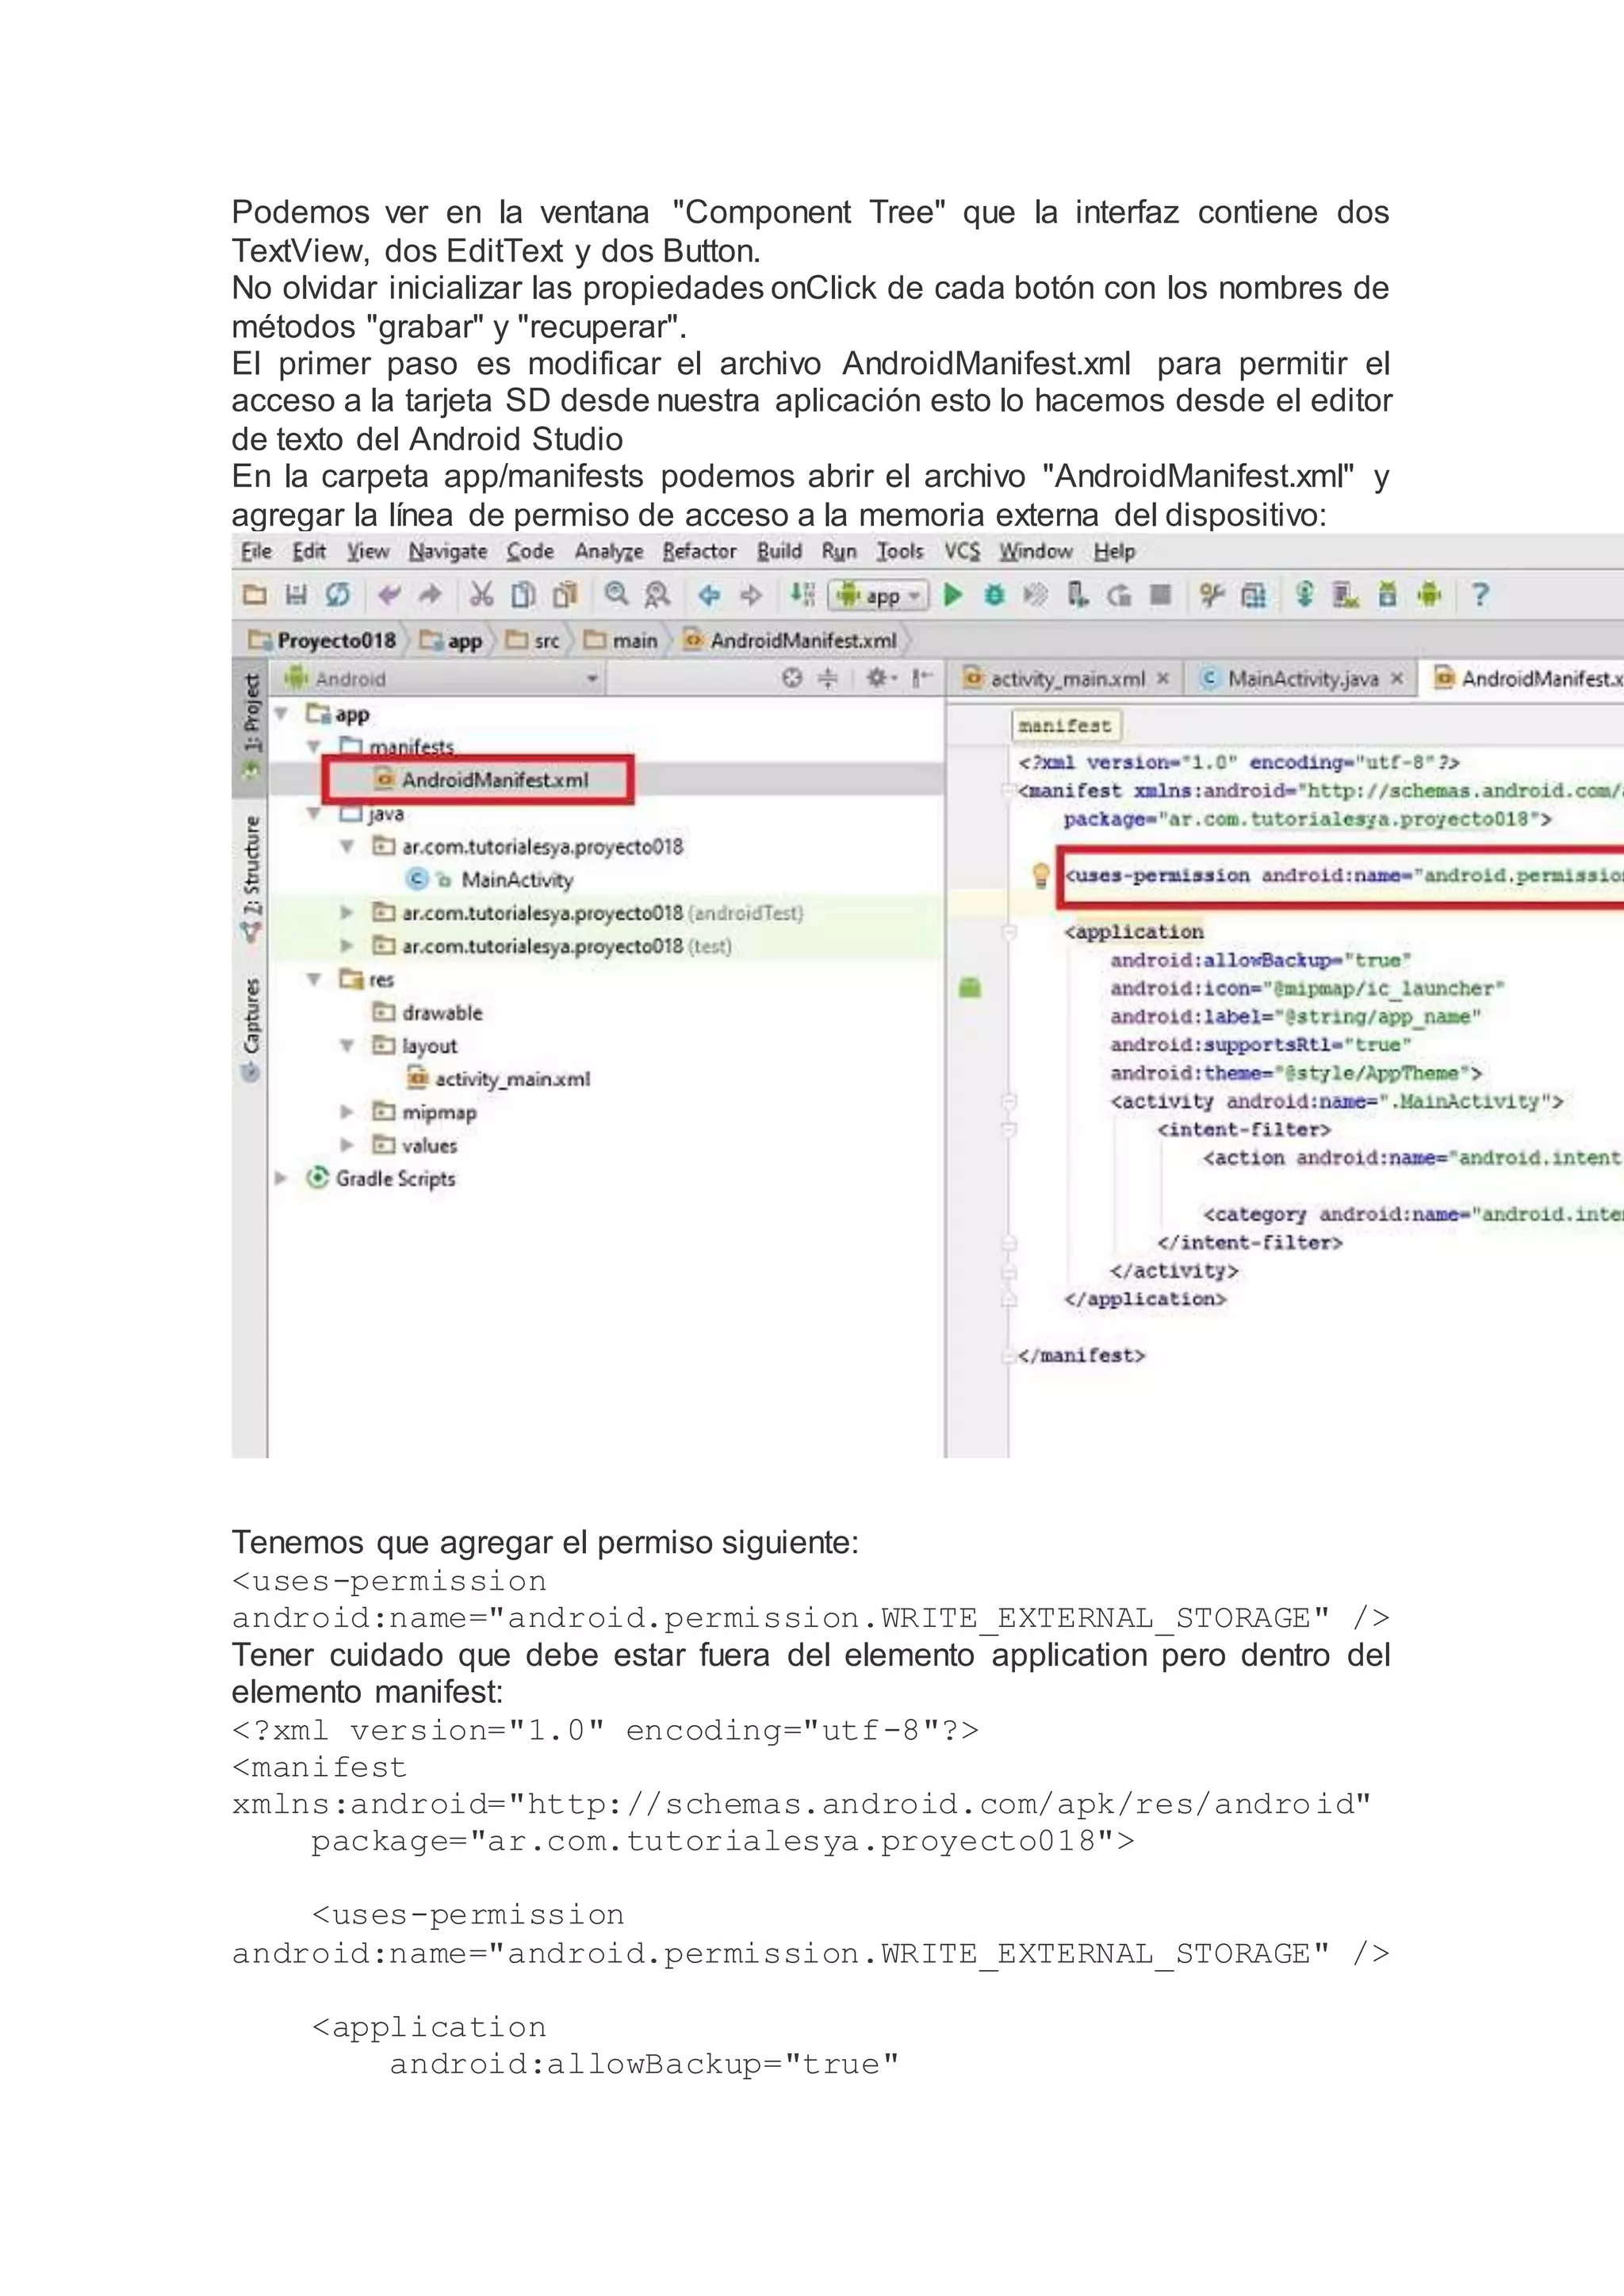Expand Gradle Scripts node
The width and height of the screenshot is (1624, 2296).
[x=281, y=1179]
